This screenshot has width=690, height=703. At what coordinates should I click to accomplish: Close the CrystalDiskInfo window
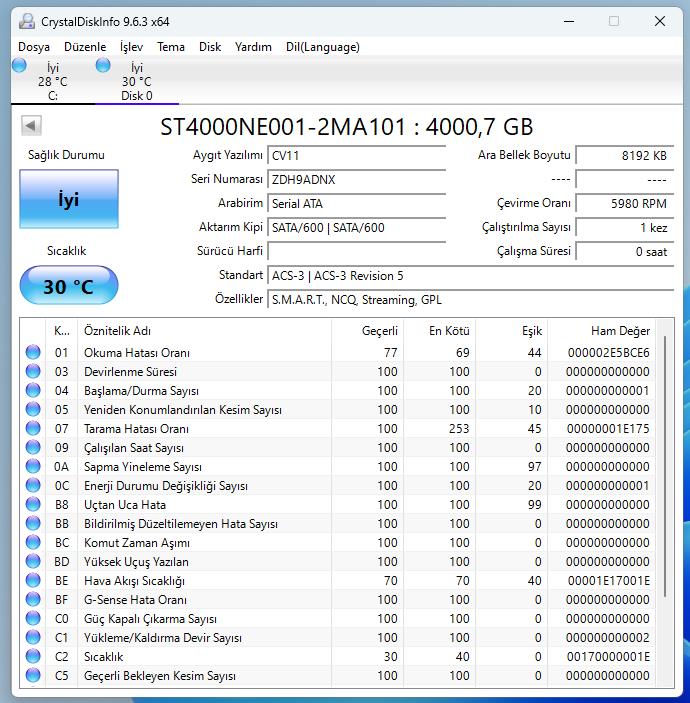point(660,21)
